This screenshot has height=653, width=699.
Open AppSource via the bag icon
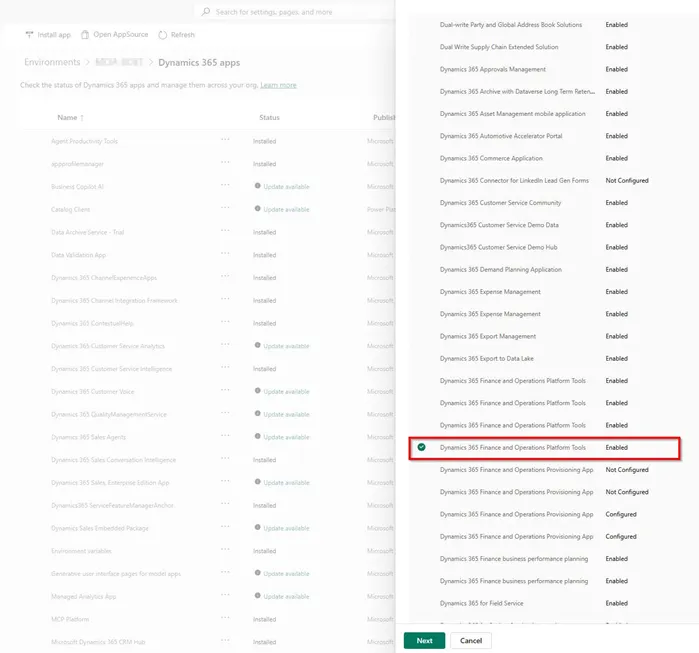coord(85,34)
